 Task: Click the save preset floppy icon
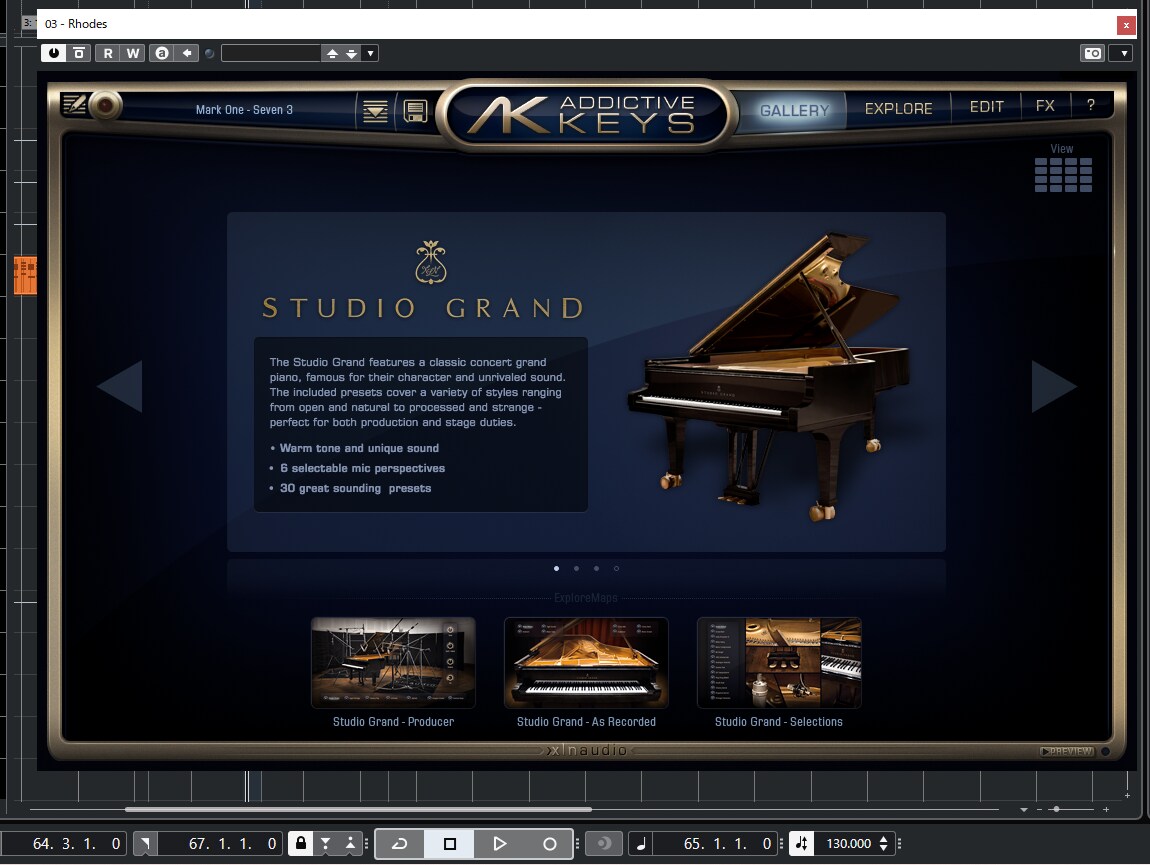tap(415, 112)
